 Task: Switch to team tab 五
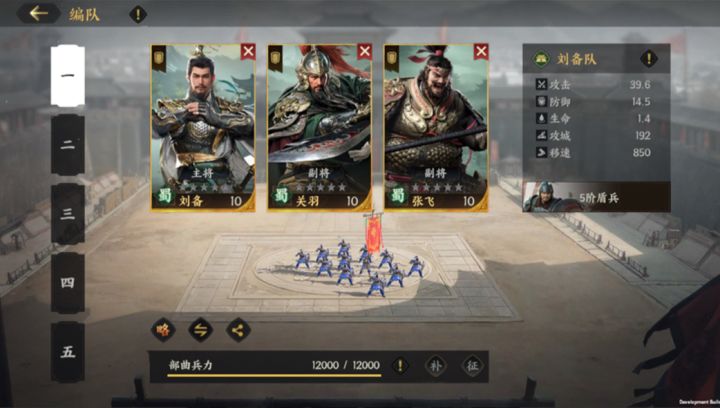[x=68, y=352]
